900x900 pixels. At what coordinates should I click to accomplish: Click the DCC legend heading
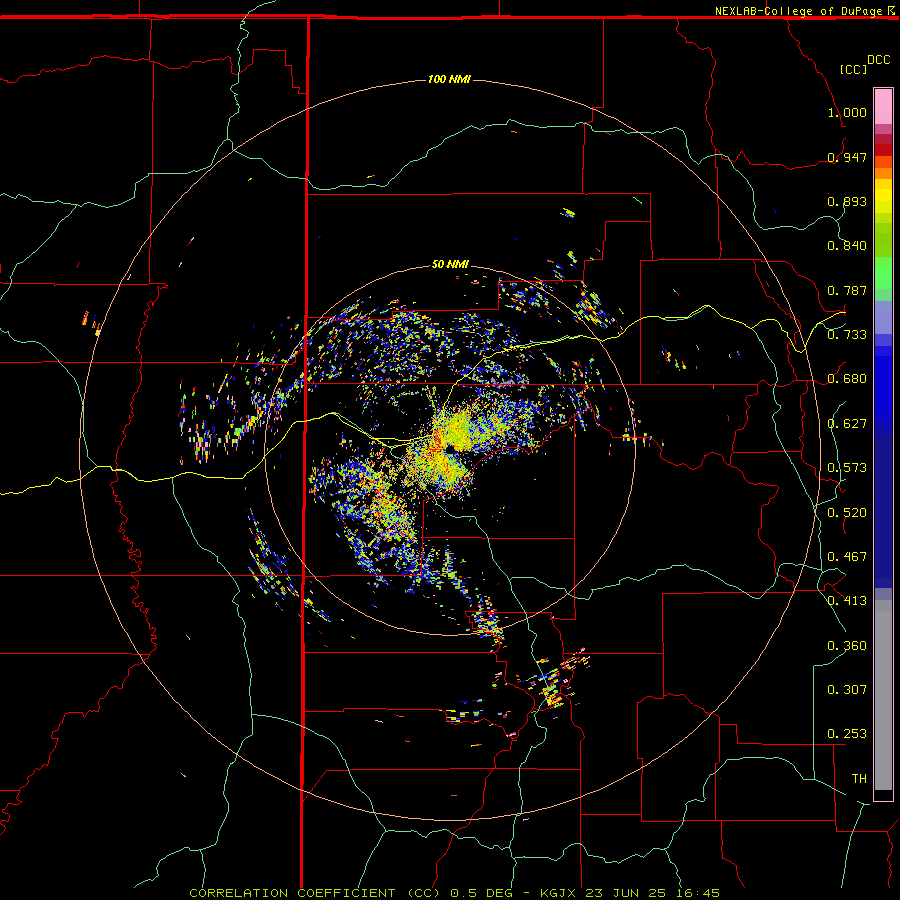[x=878, y=60]
